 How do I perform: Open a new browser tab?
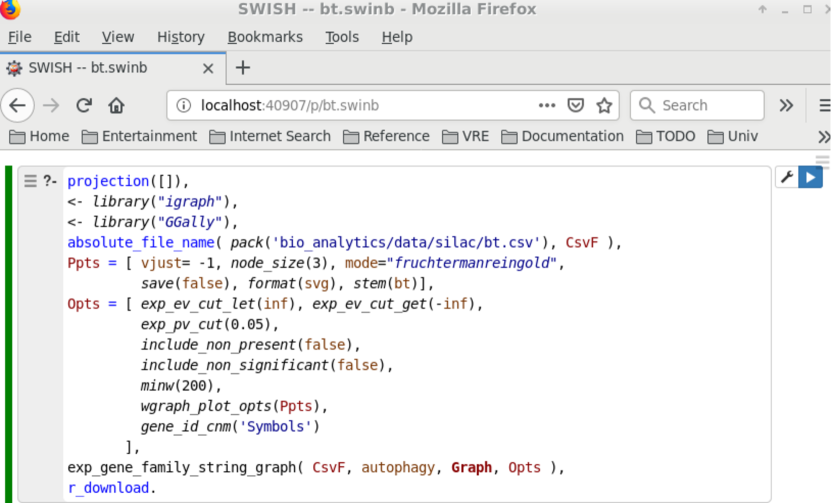click(242, 68)
